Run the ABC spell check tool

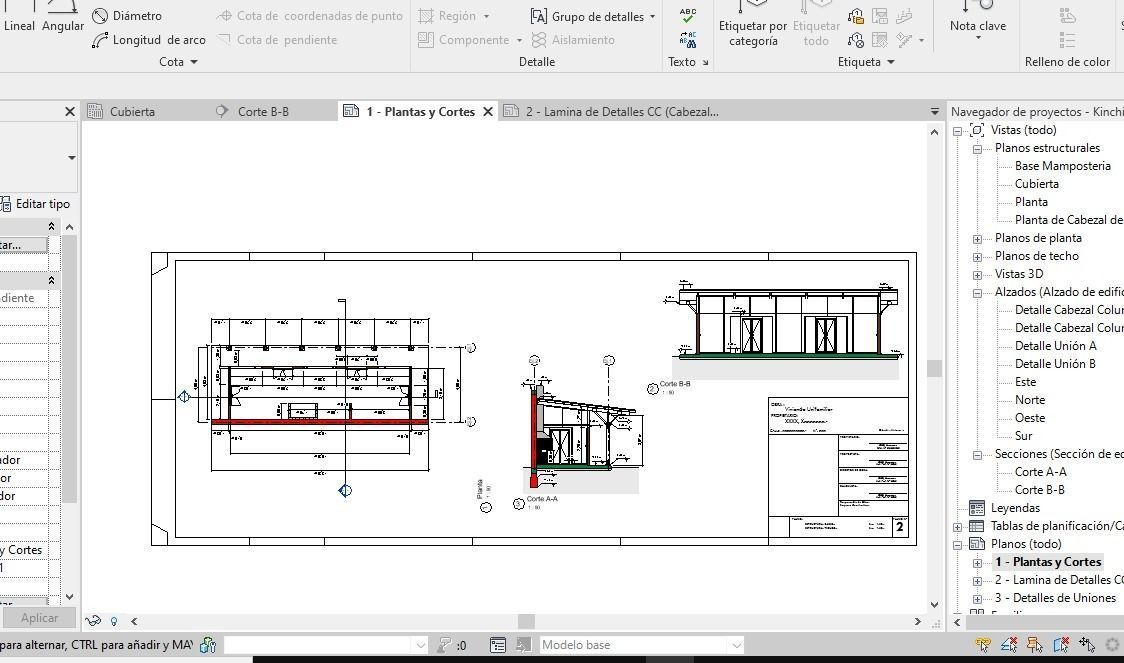coord(687,15)
